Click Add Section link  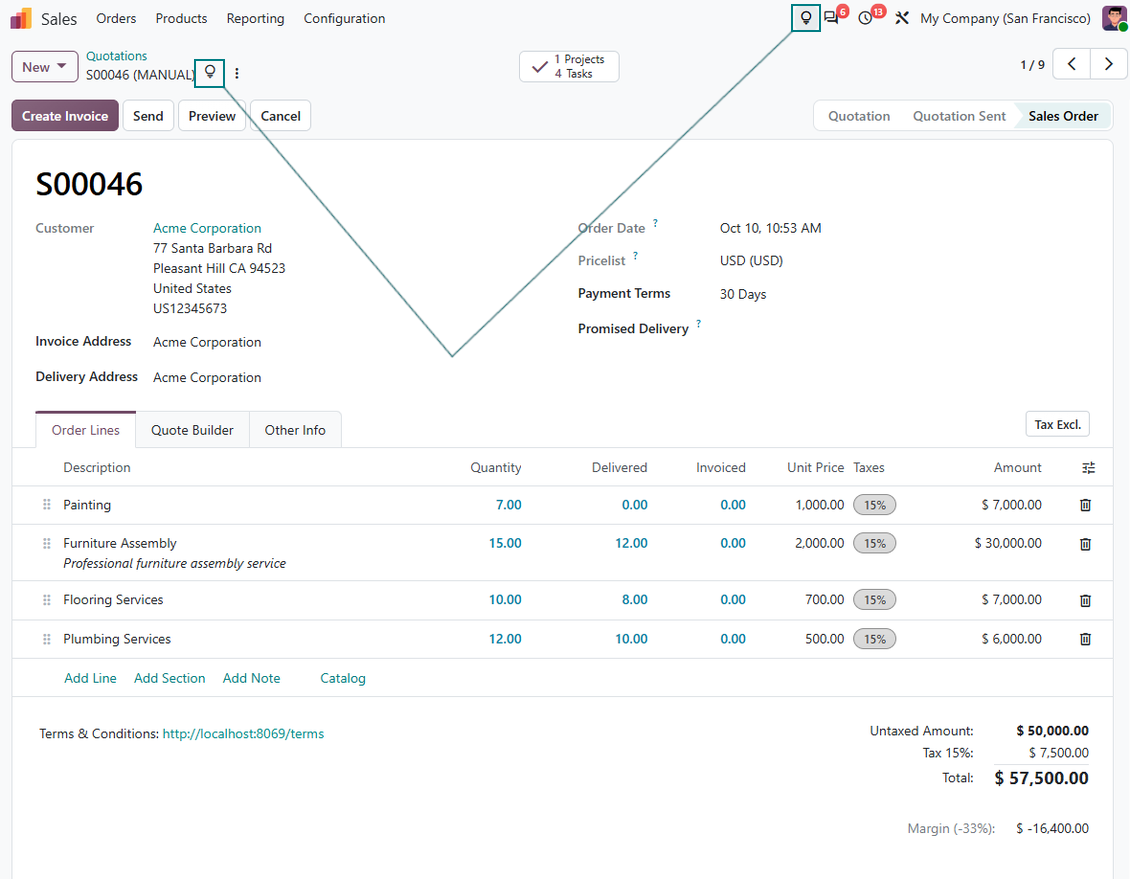[169, 679]
